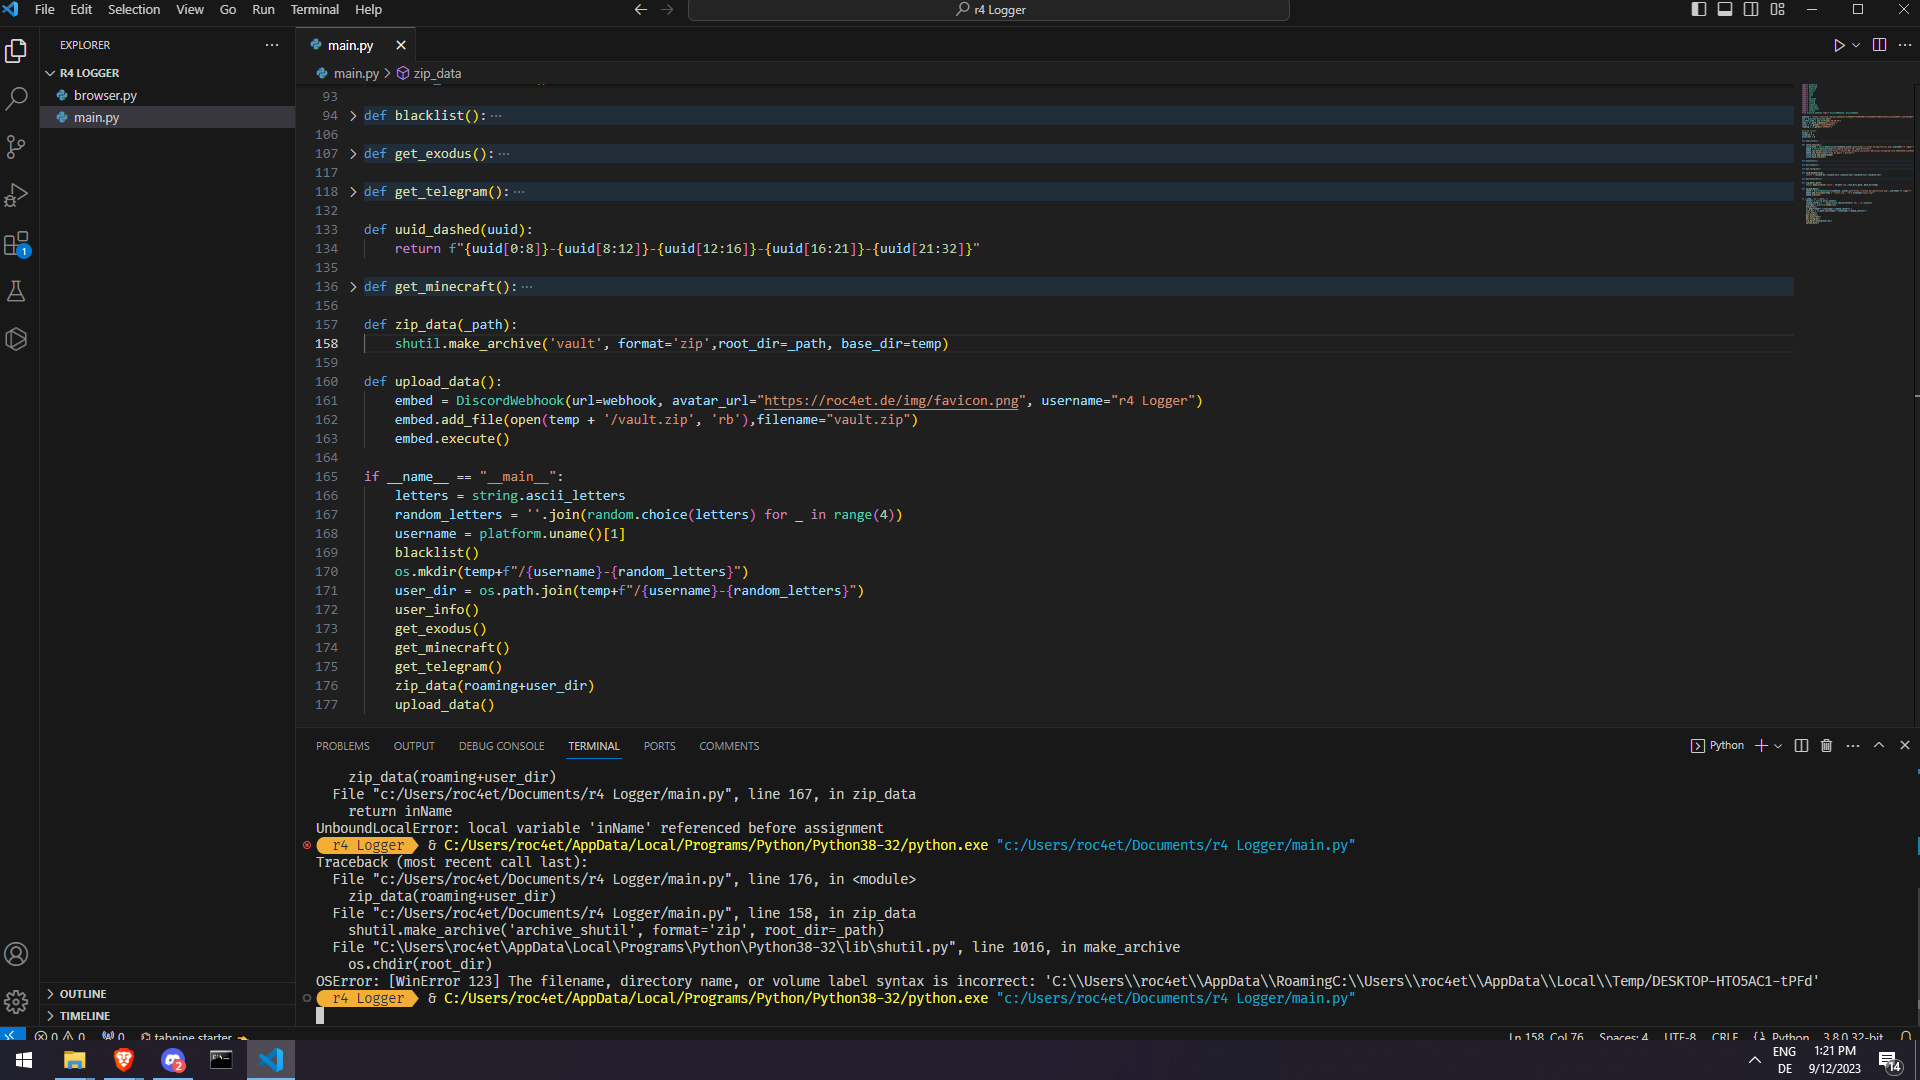
Task: Switch to the DEBUG CONSOLE tab
Action: pos(501,746)
